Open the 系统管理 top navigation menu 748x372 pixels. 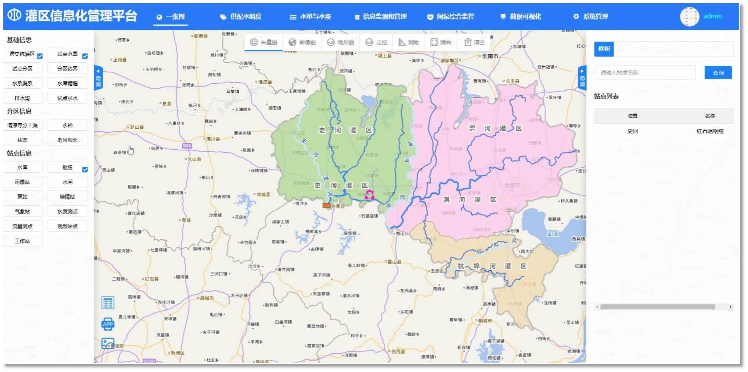(591, 17)
